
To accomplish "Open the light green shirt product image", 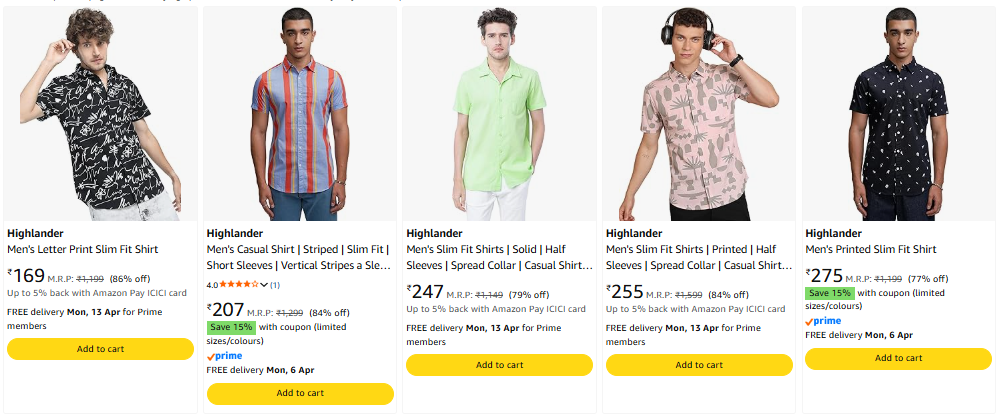I will [499, 113].
